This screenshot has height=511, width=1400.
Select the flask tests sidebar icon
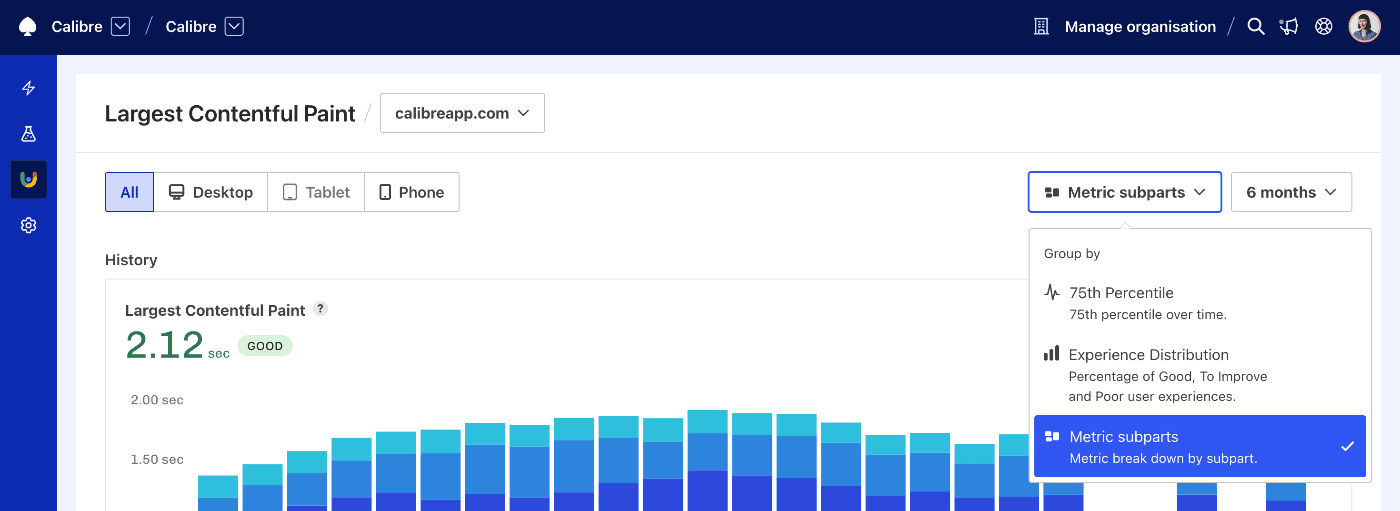tap(29, 134)
